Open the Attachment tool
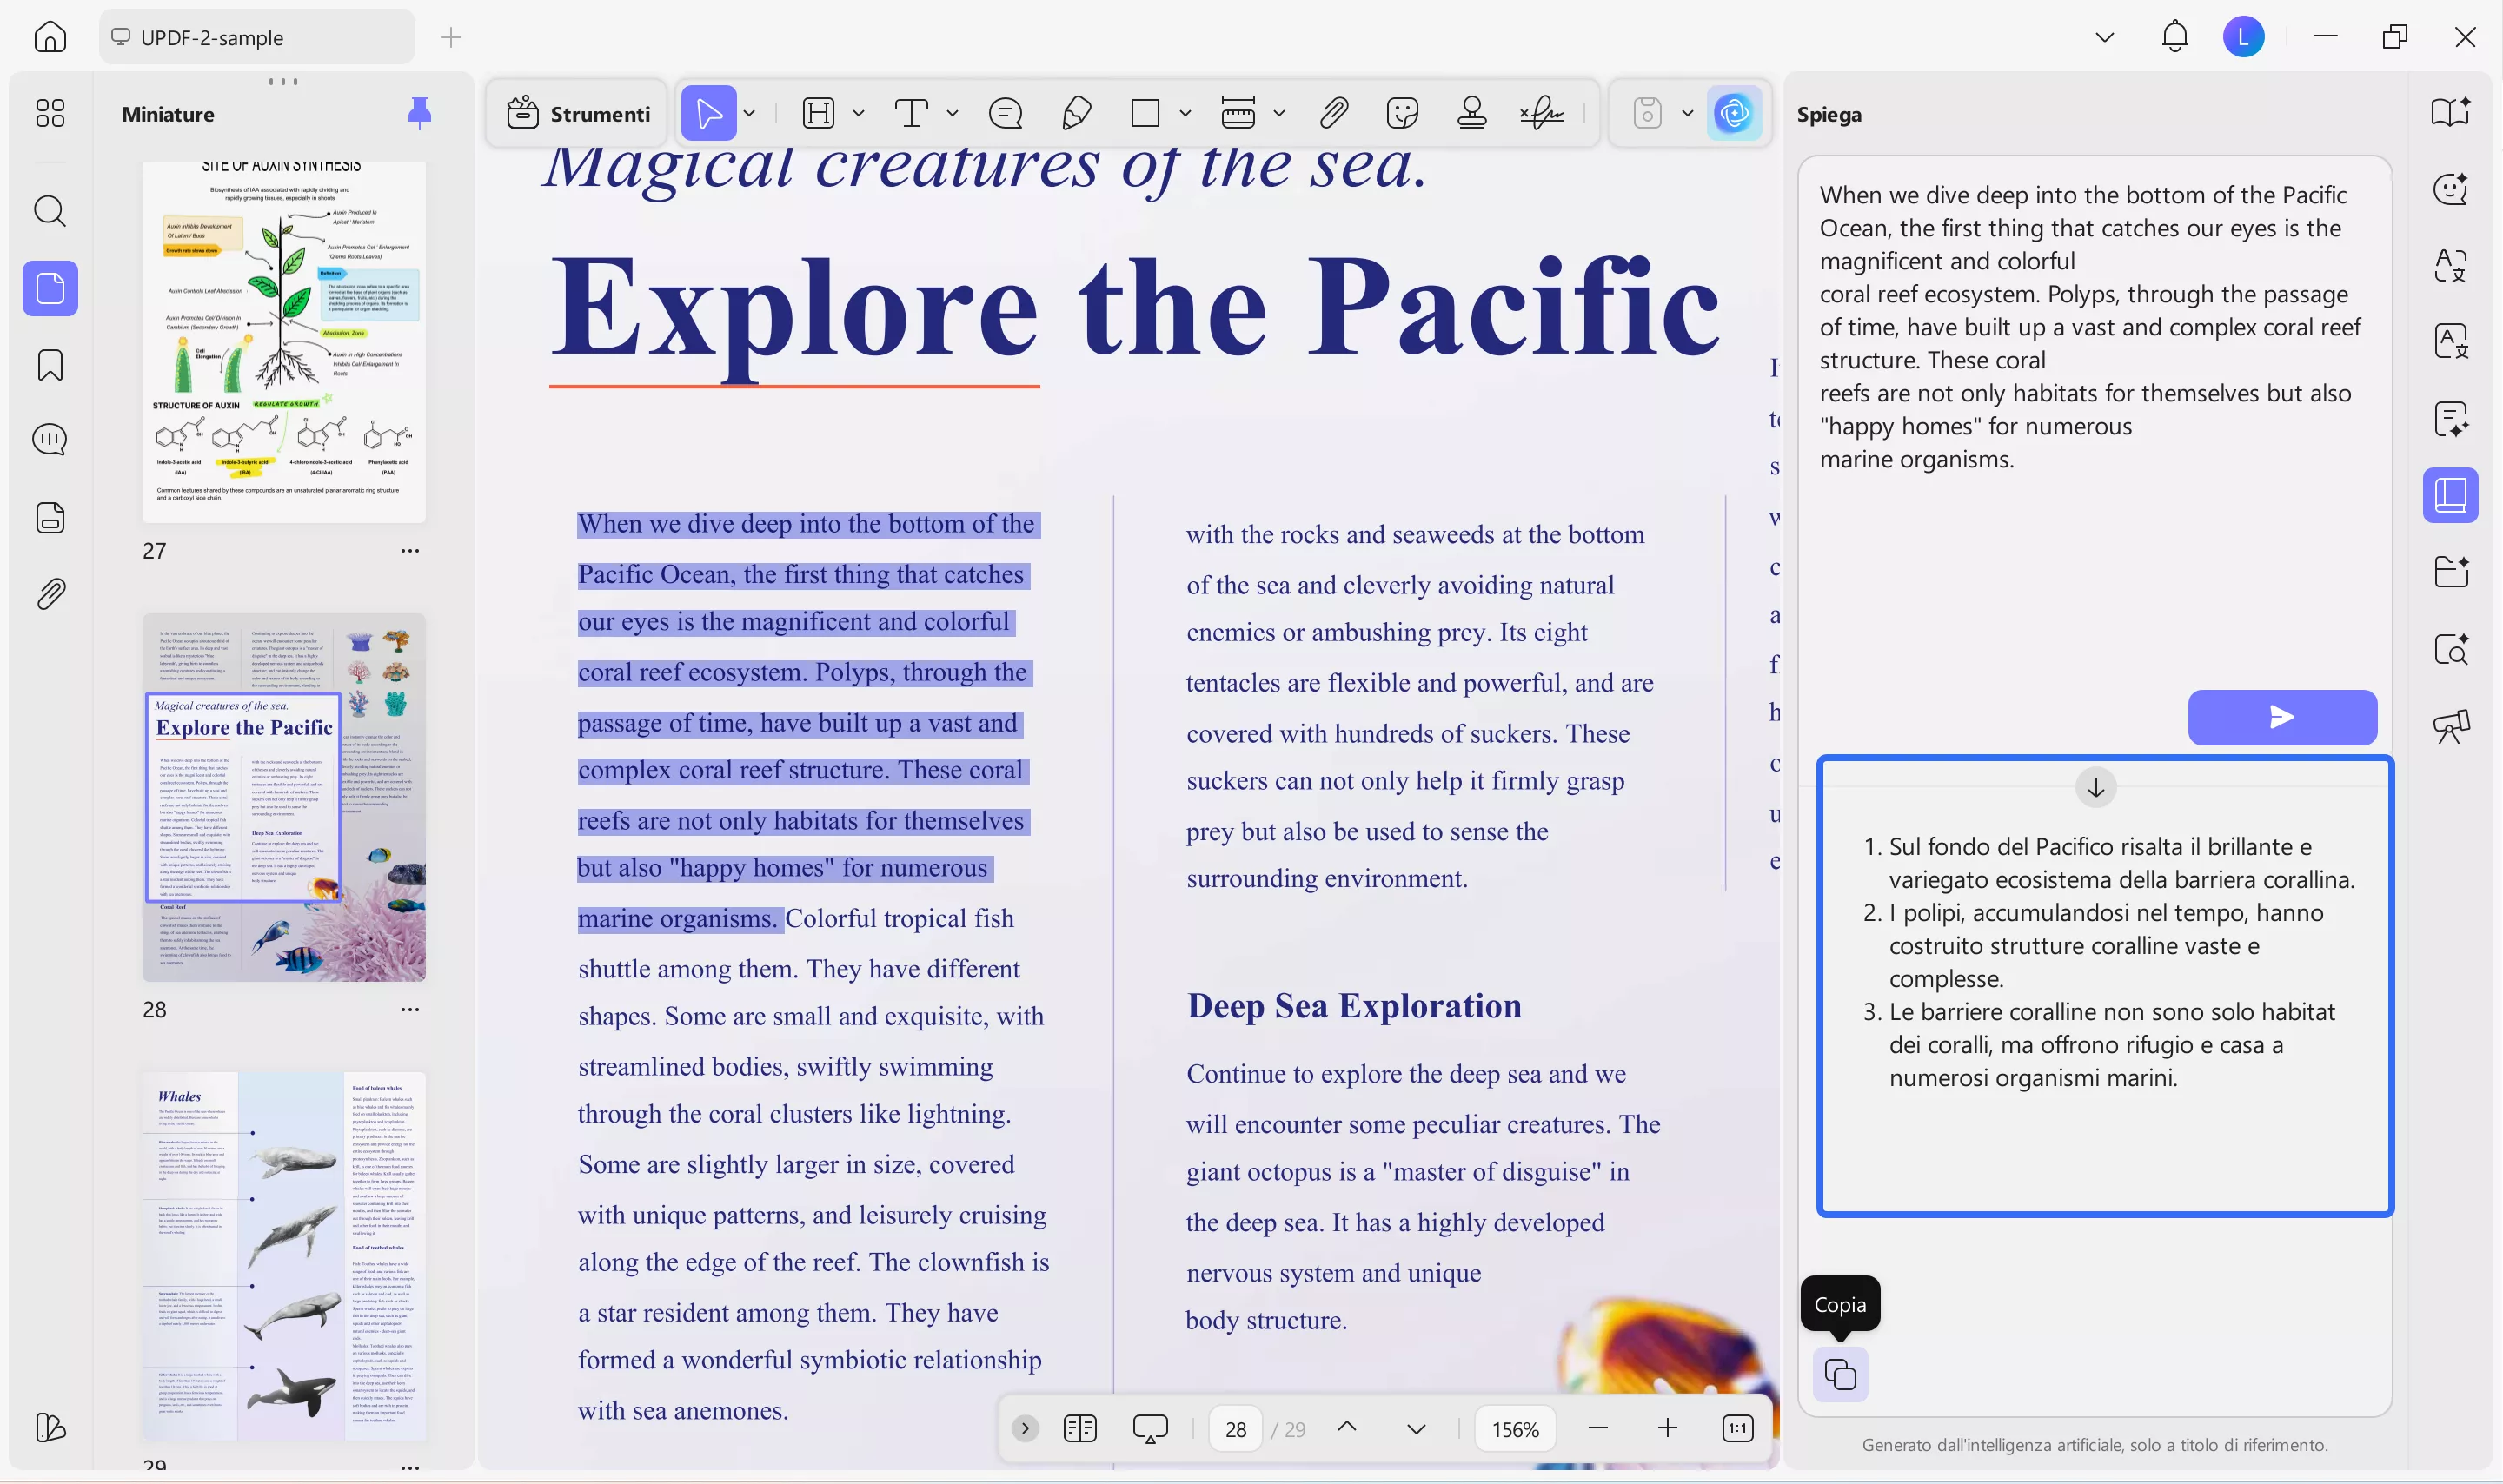Screen dimensions: 2503x1484 1333,113
